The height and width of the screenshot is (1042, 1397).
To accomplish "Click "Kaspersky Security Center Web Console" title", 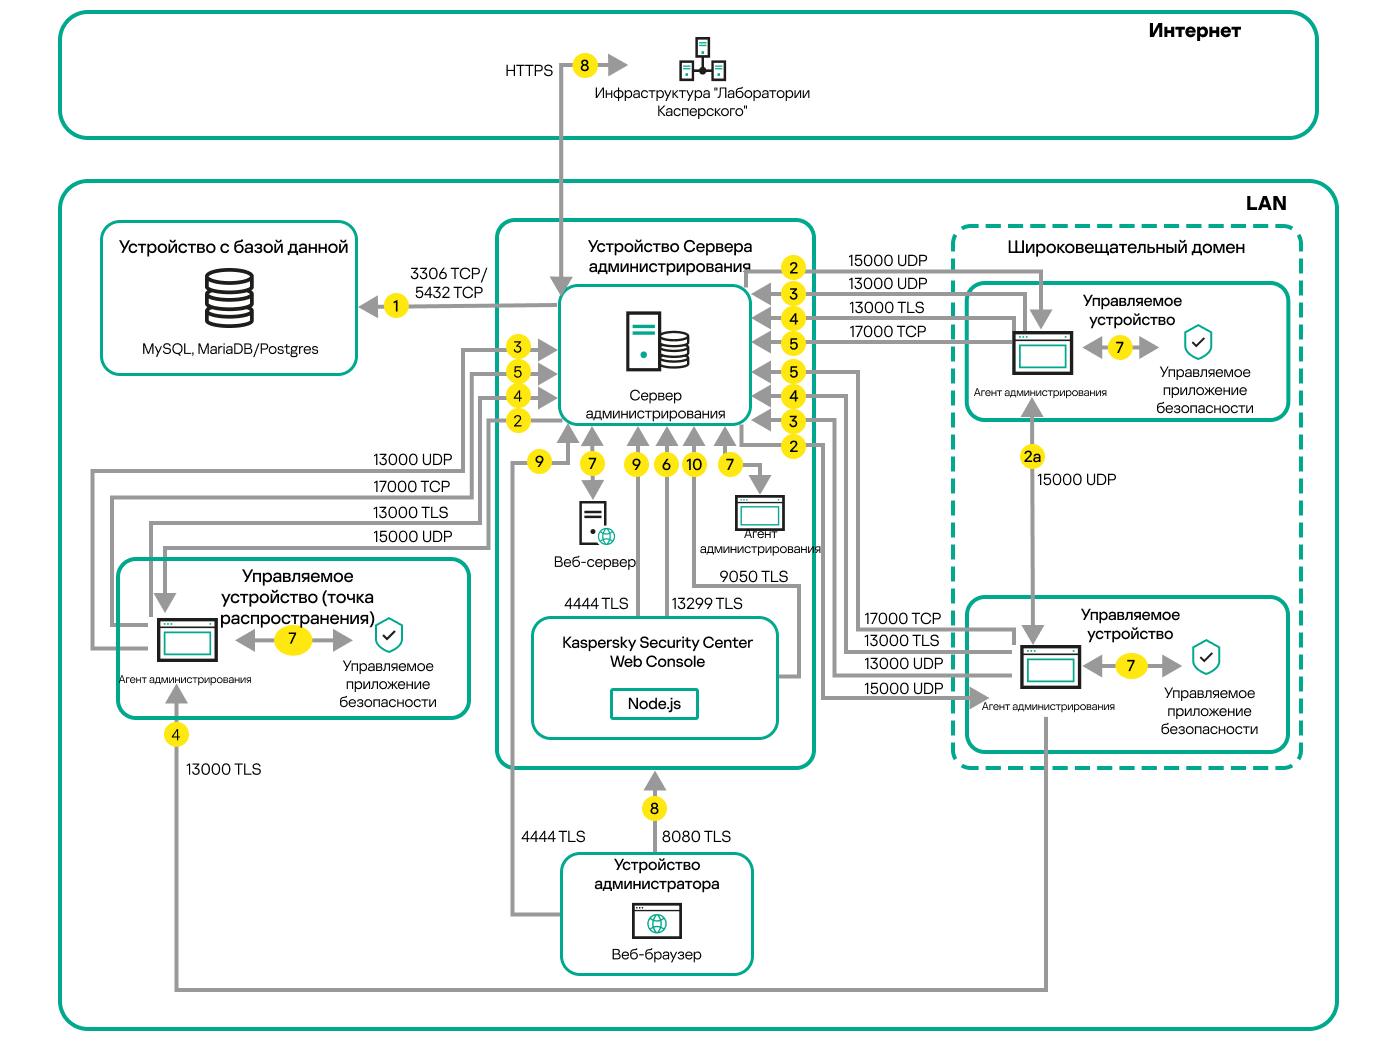I will tap(657, 652).
